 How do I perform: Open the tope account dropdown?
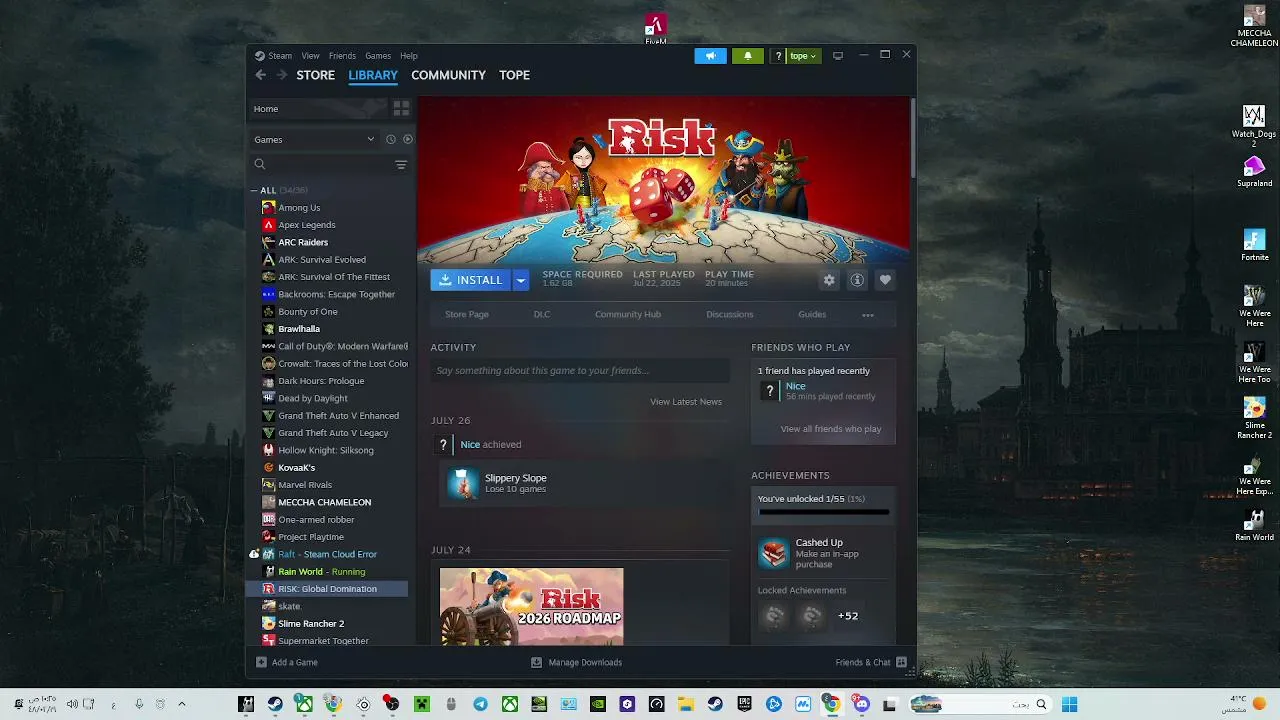(803, 56)
